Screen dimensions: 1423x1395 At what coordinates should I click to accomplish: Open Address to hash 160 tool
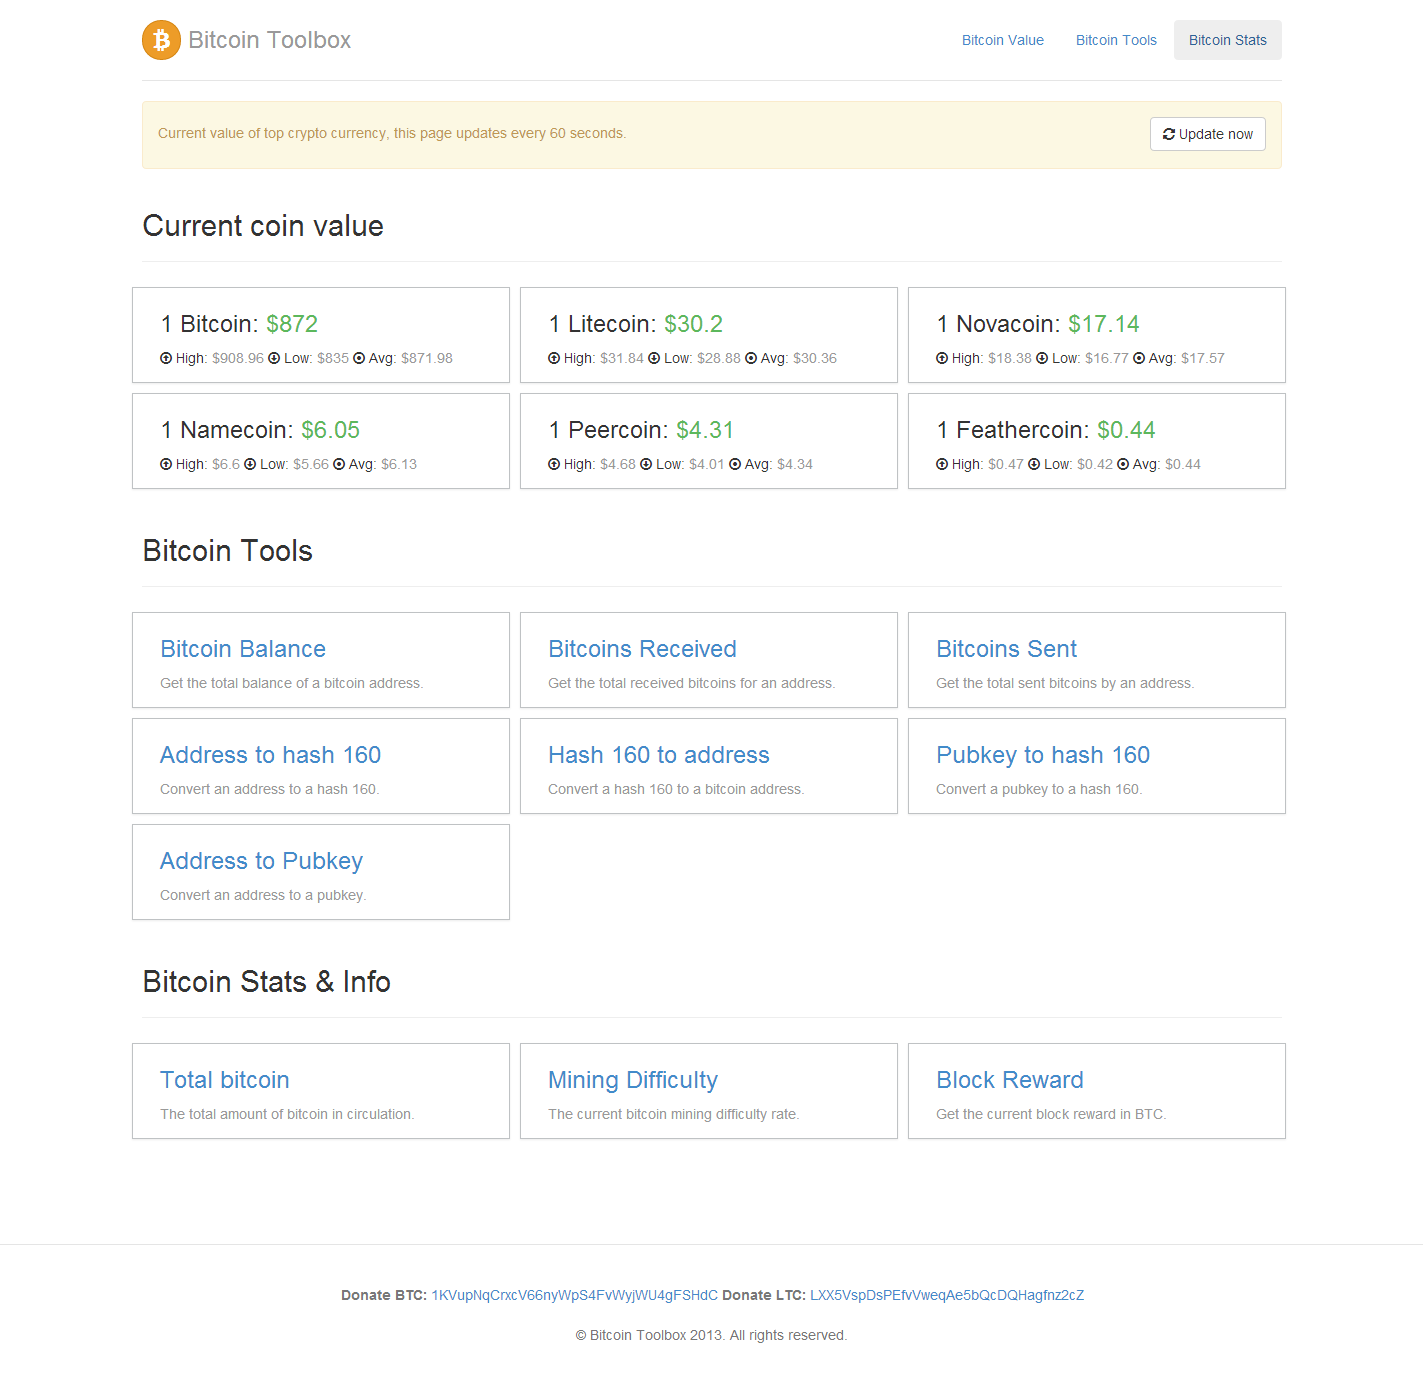(x=270, y=755)
